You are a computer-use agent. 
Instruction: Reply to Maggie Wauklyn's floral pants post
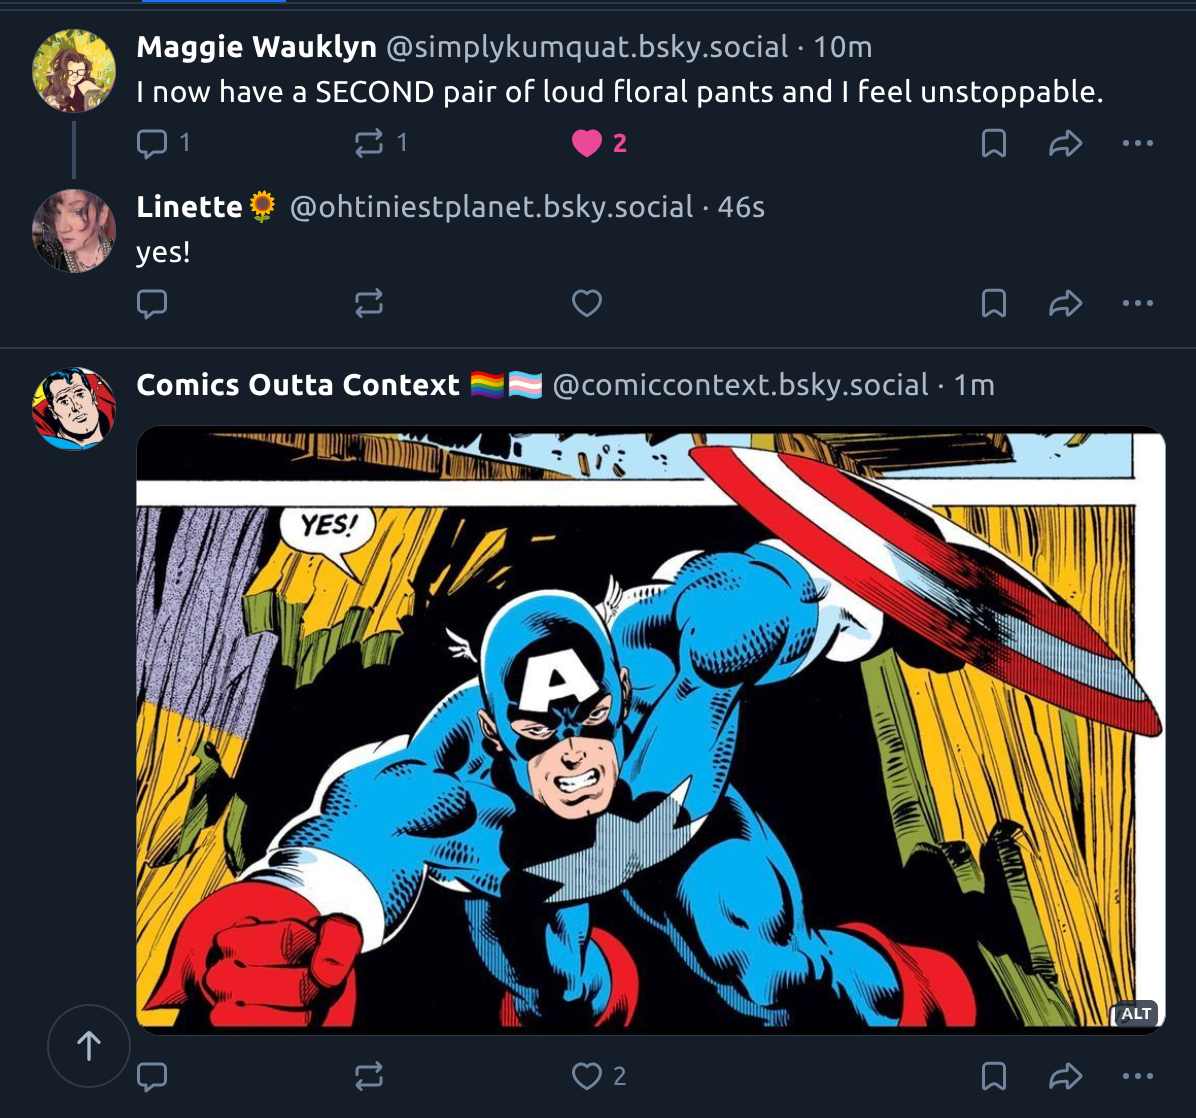(x=151, y=144)
